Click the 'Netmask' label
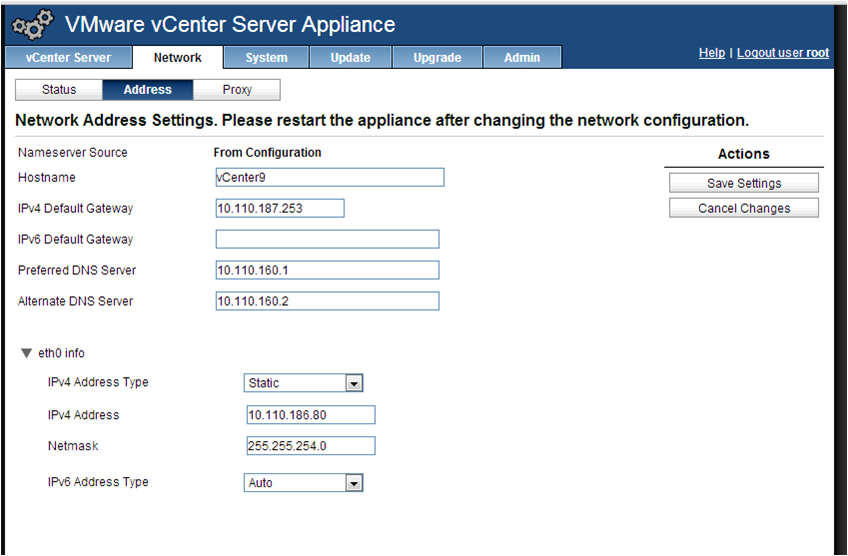This screenshot has width=848, height=556. (73, 446)
